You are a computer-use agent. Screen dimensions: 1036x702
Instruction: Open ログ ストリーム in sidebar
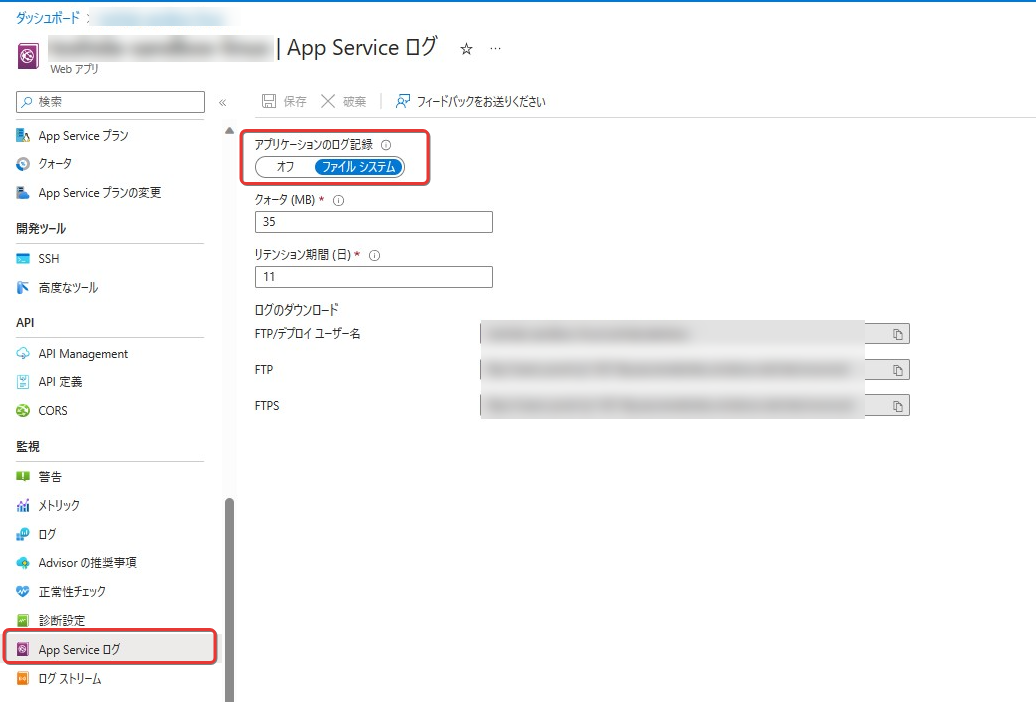tap(70, 679)
